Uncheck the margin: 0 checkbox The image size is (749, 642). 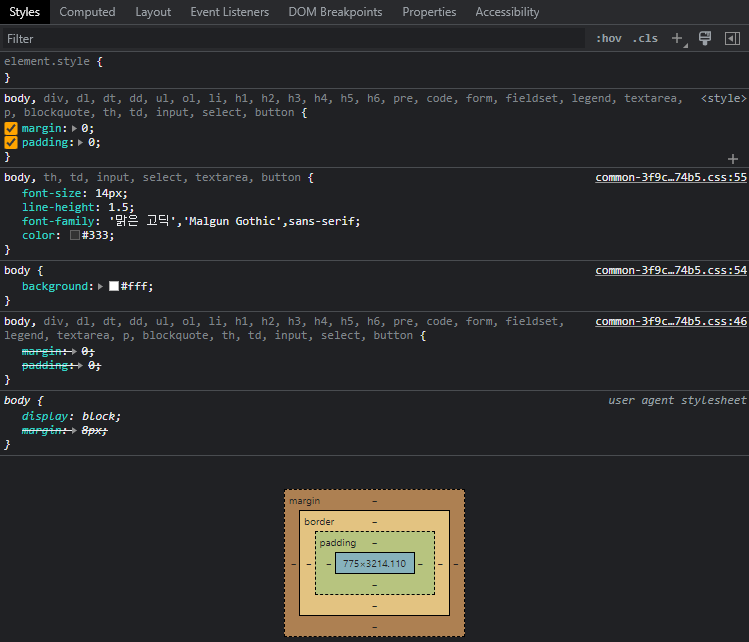click(11, 128)
